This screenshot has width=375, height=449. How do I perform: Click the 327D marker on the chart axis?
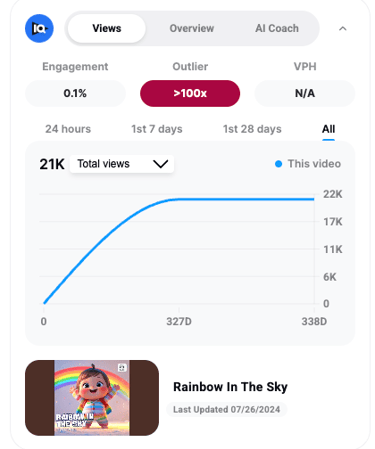[x=179, y=321]
